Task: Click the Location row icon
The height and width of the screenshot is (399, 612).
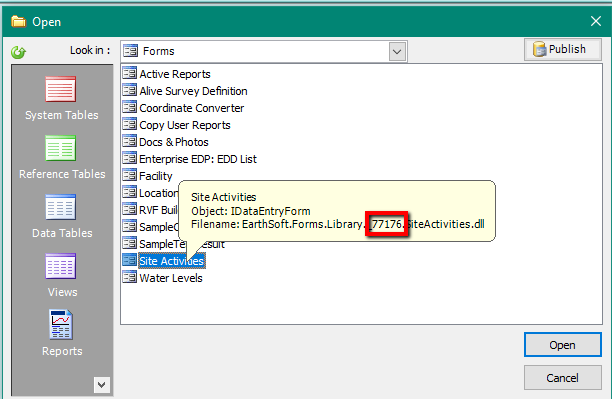Action: pyautogui.click(x=130, y=192)
